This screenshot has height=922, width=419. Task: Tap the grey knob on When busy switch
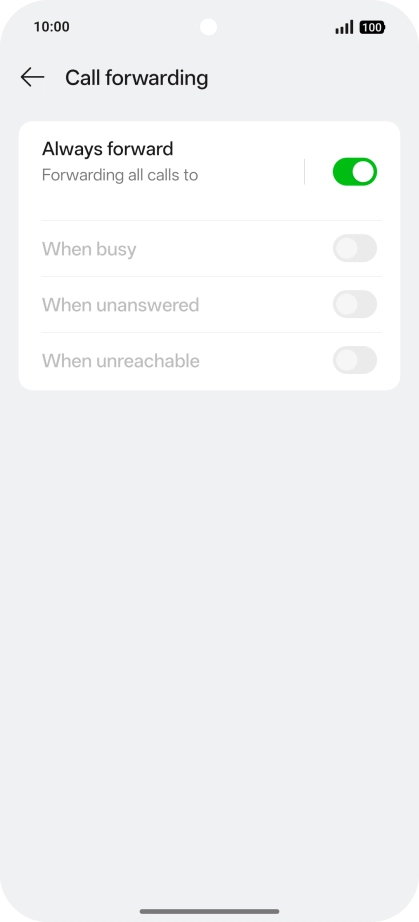pos(346,248)
